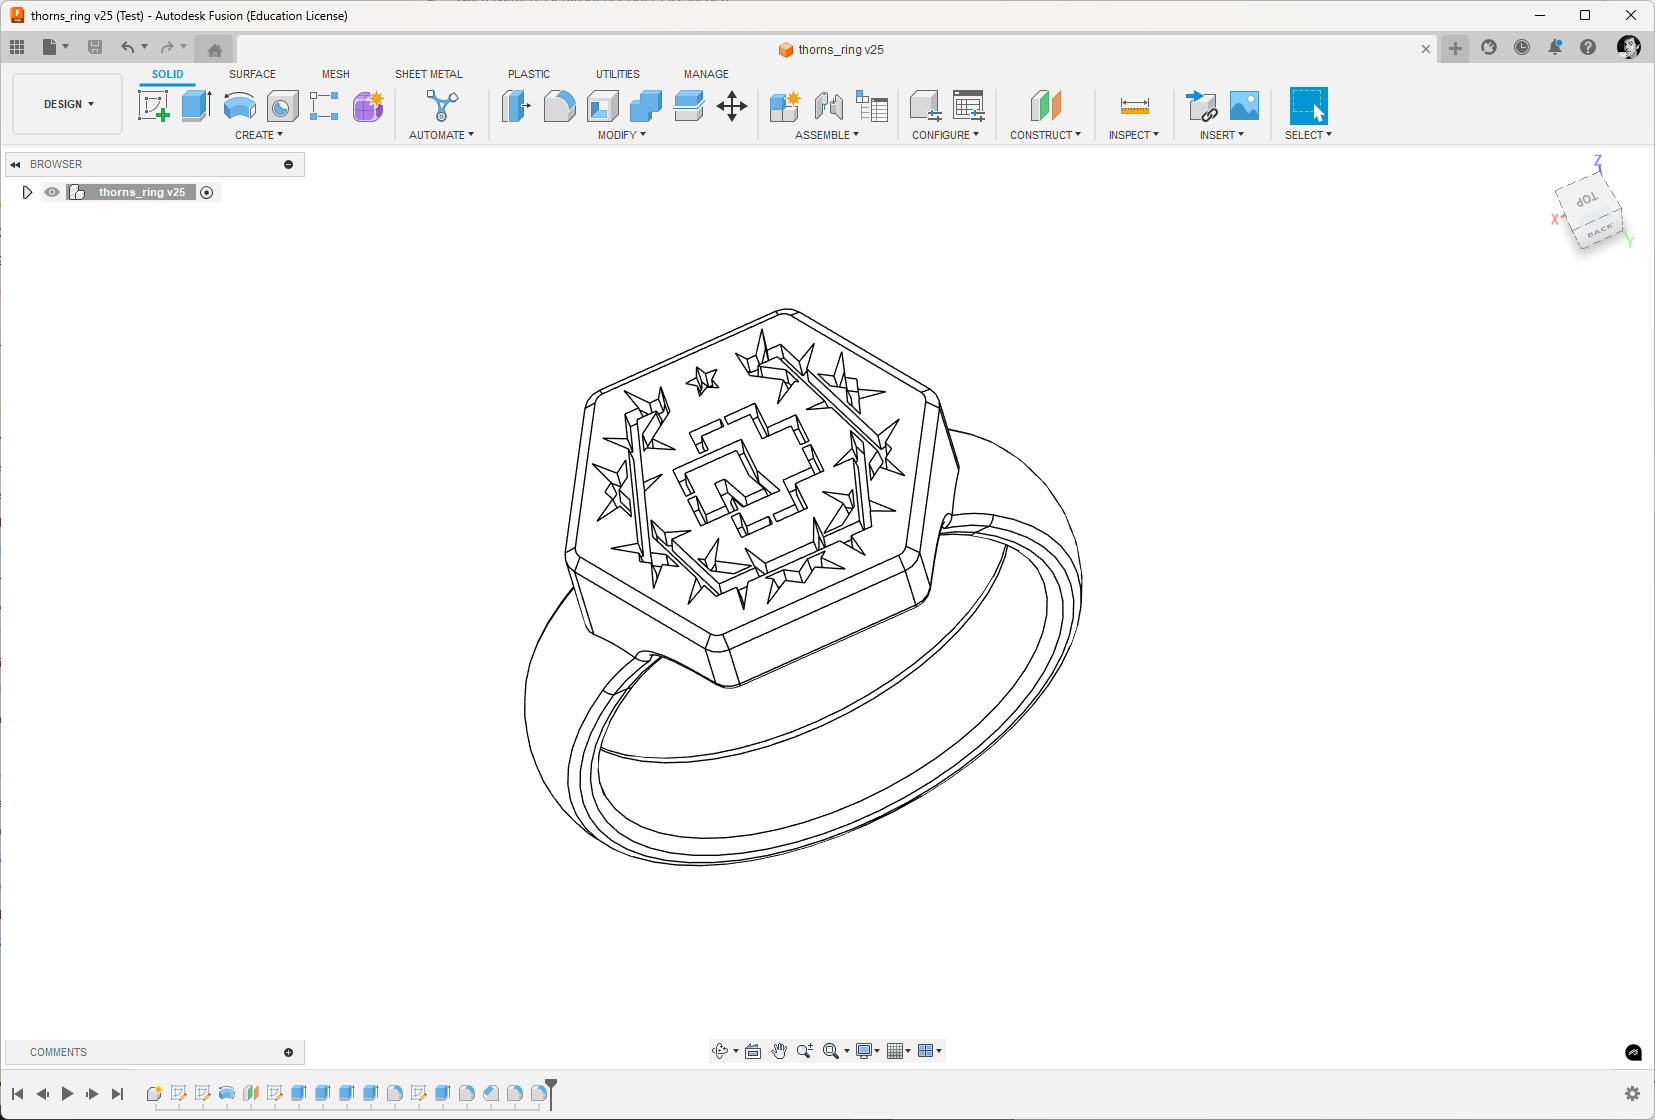The width and height of the screenshot is (1655, 1120).
Task: Open the SHEET METAL tab
Action: point(429,74)
